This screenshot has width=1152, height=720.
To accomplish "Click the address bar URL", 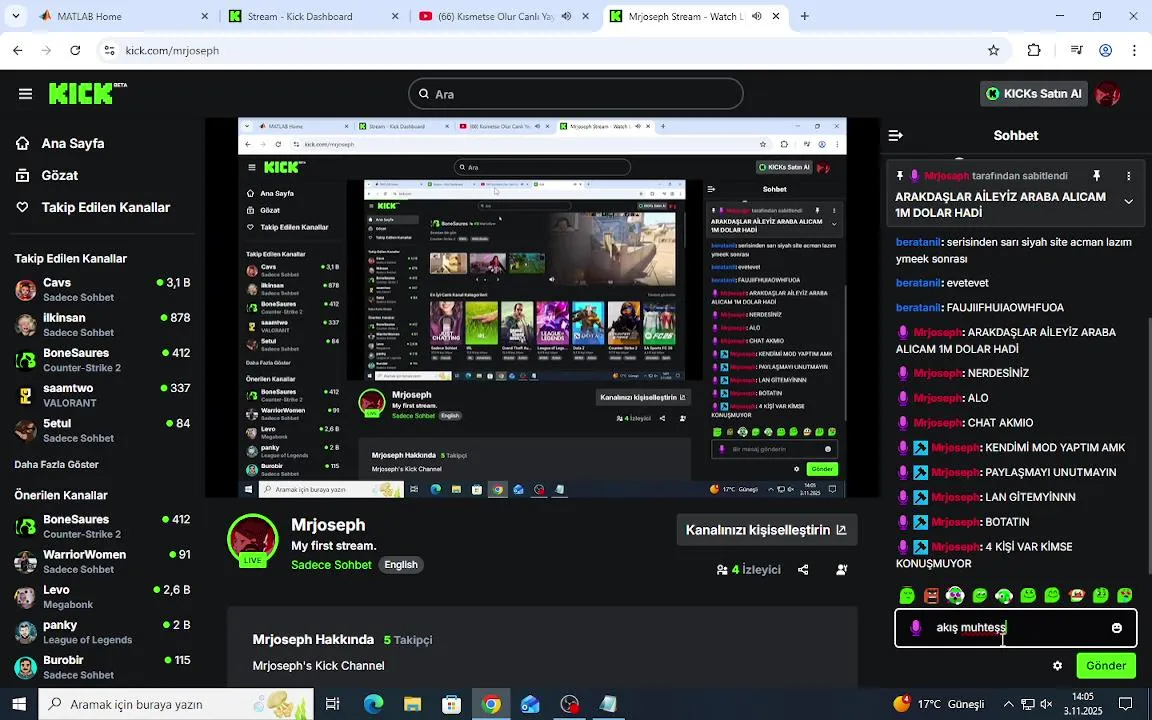I will 172,51.
